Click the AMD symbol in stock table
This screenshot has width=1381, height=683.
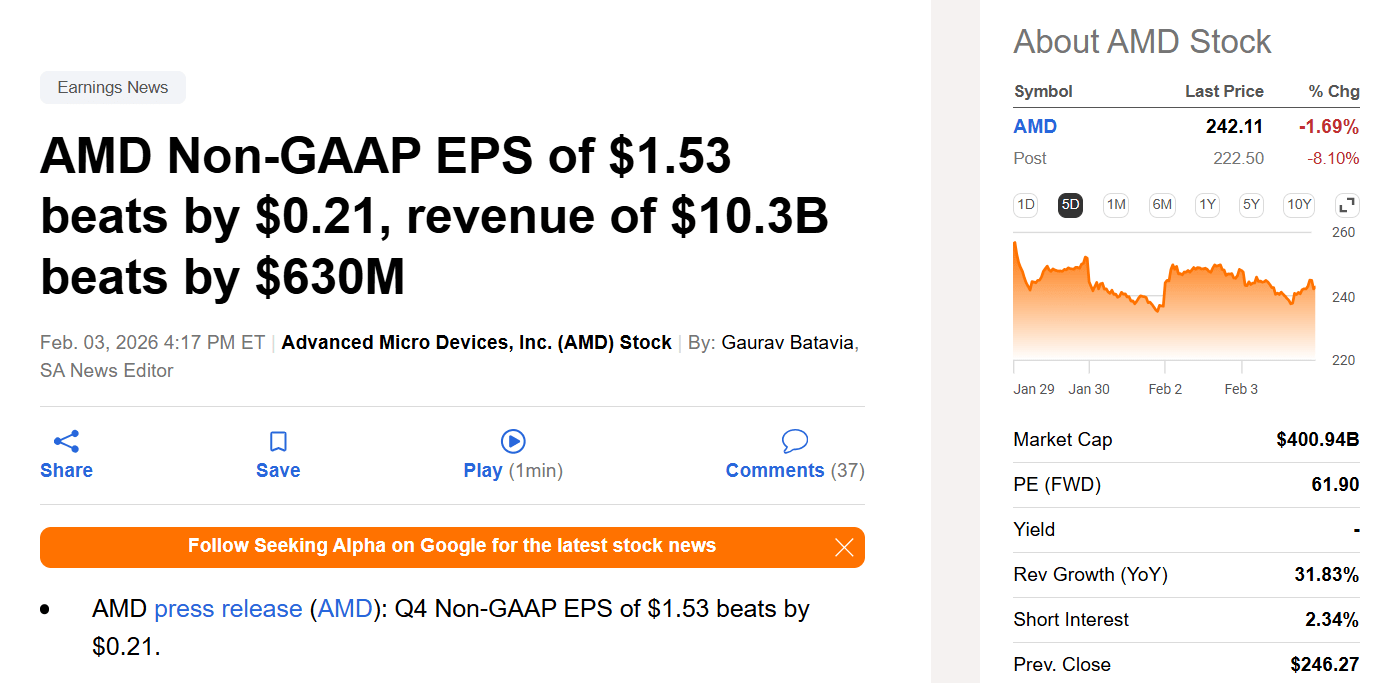1035,127
